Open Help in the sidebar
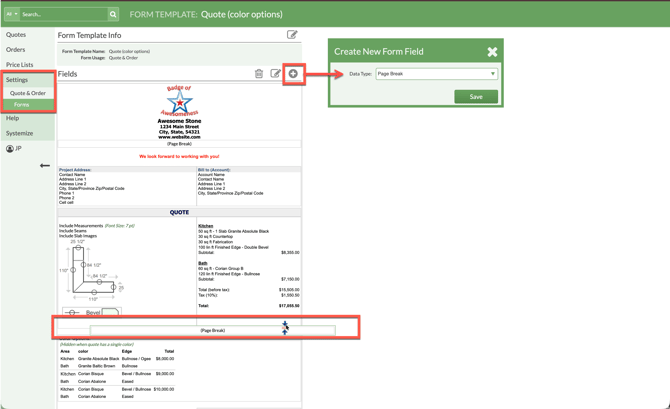This screenshot has width=670, height=409. point(12,118)
